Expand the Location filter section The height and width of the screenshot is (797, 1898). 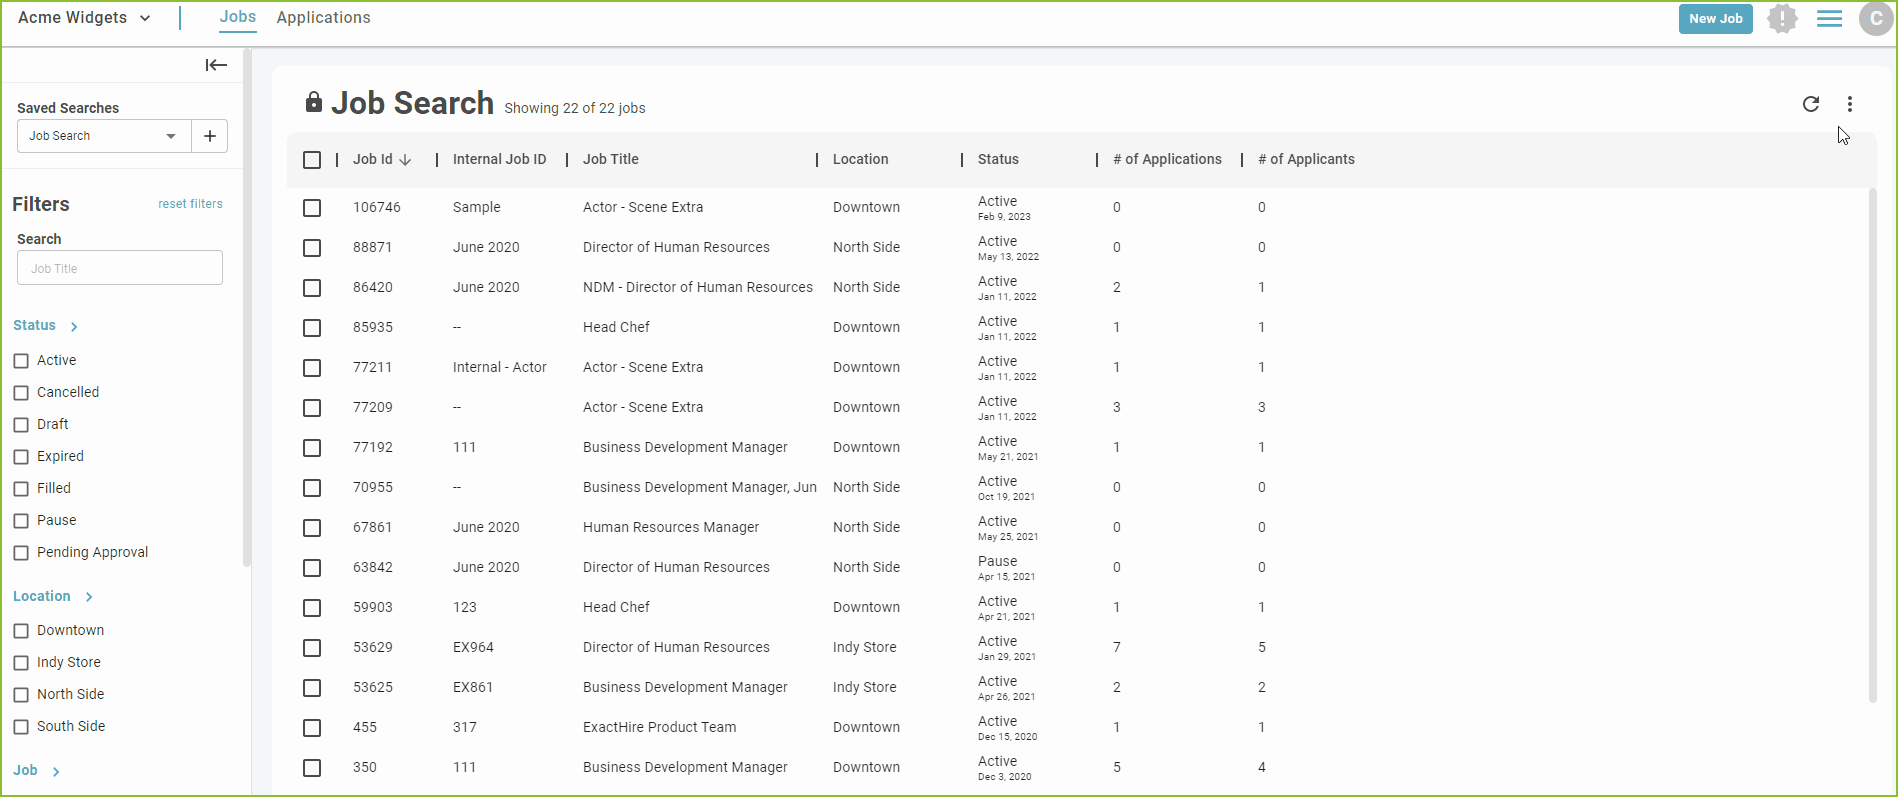[53, 597]
